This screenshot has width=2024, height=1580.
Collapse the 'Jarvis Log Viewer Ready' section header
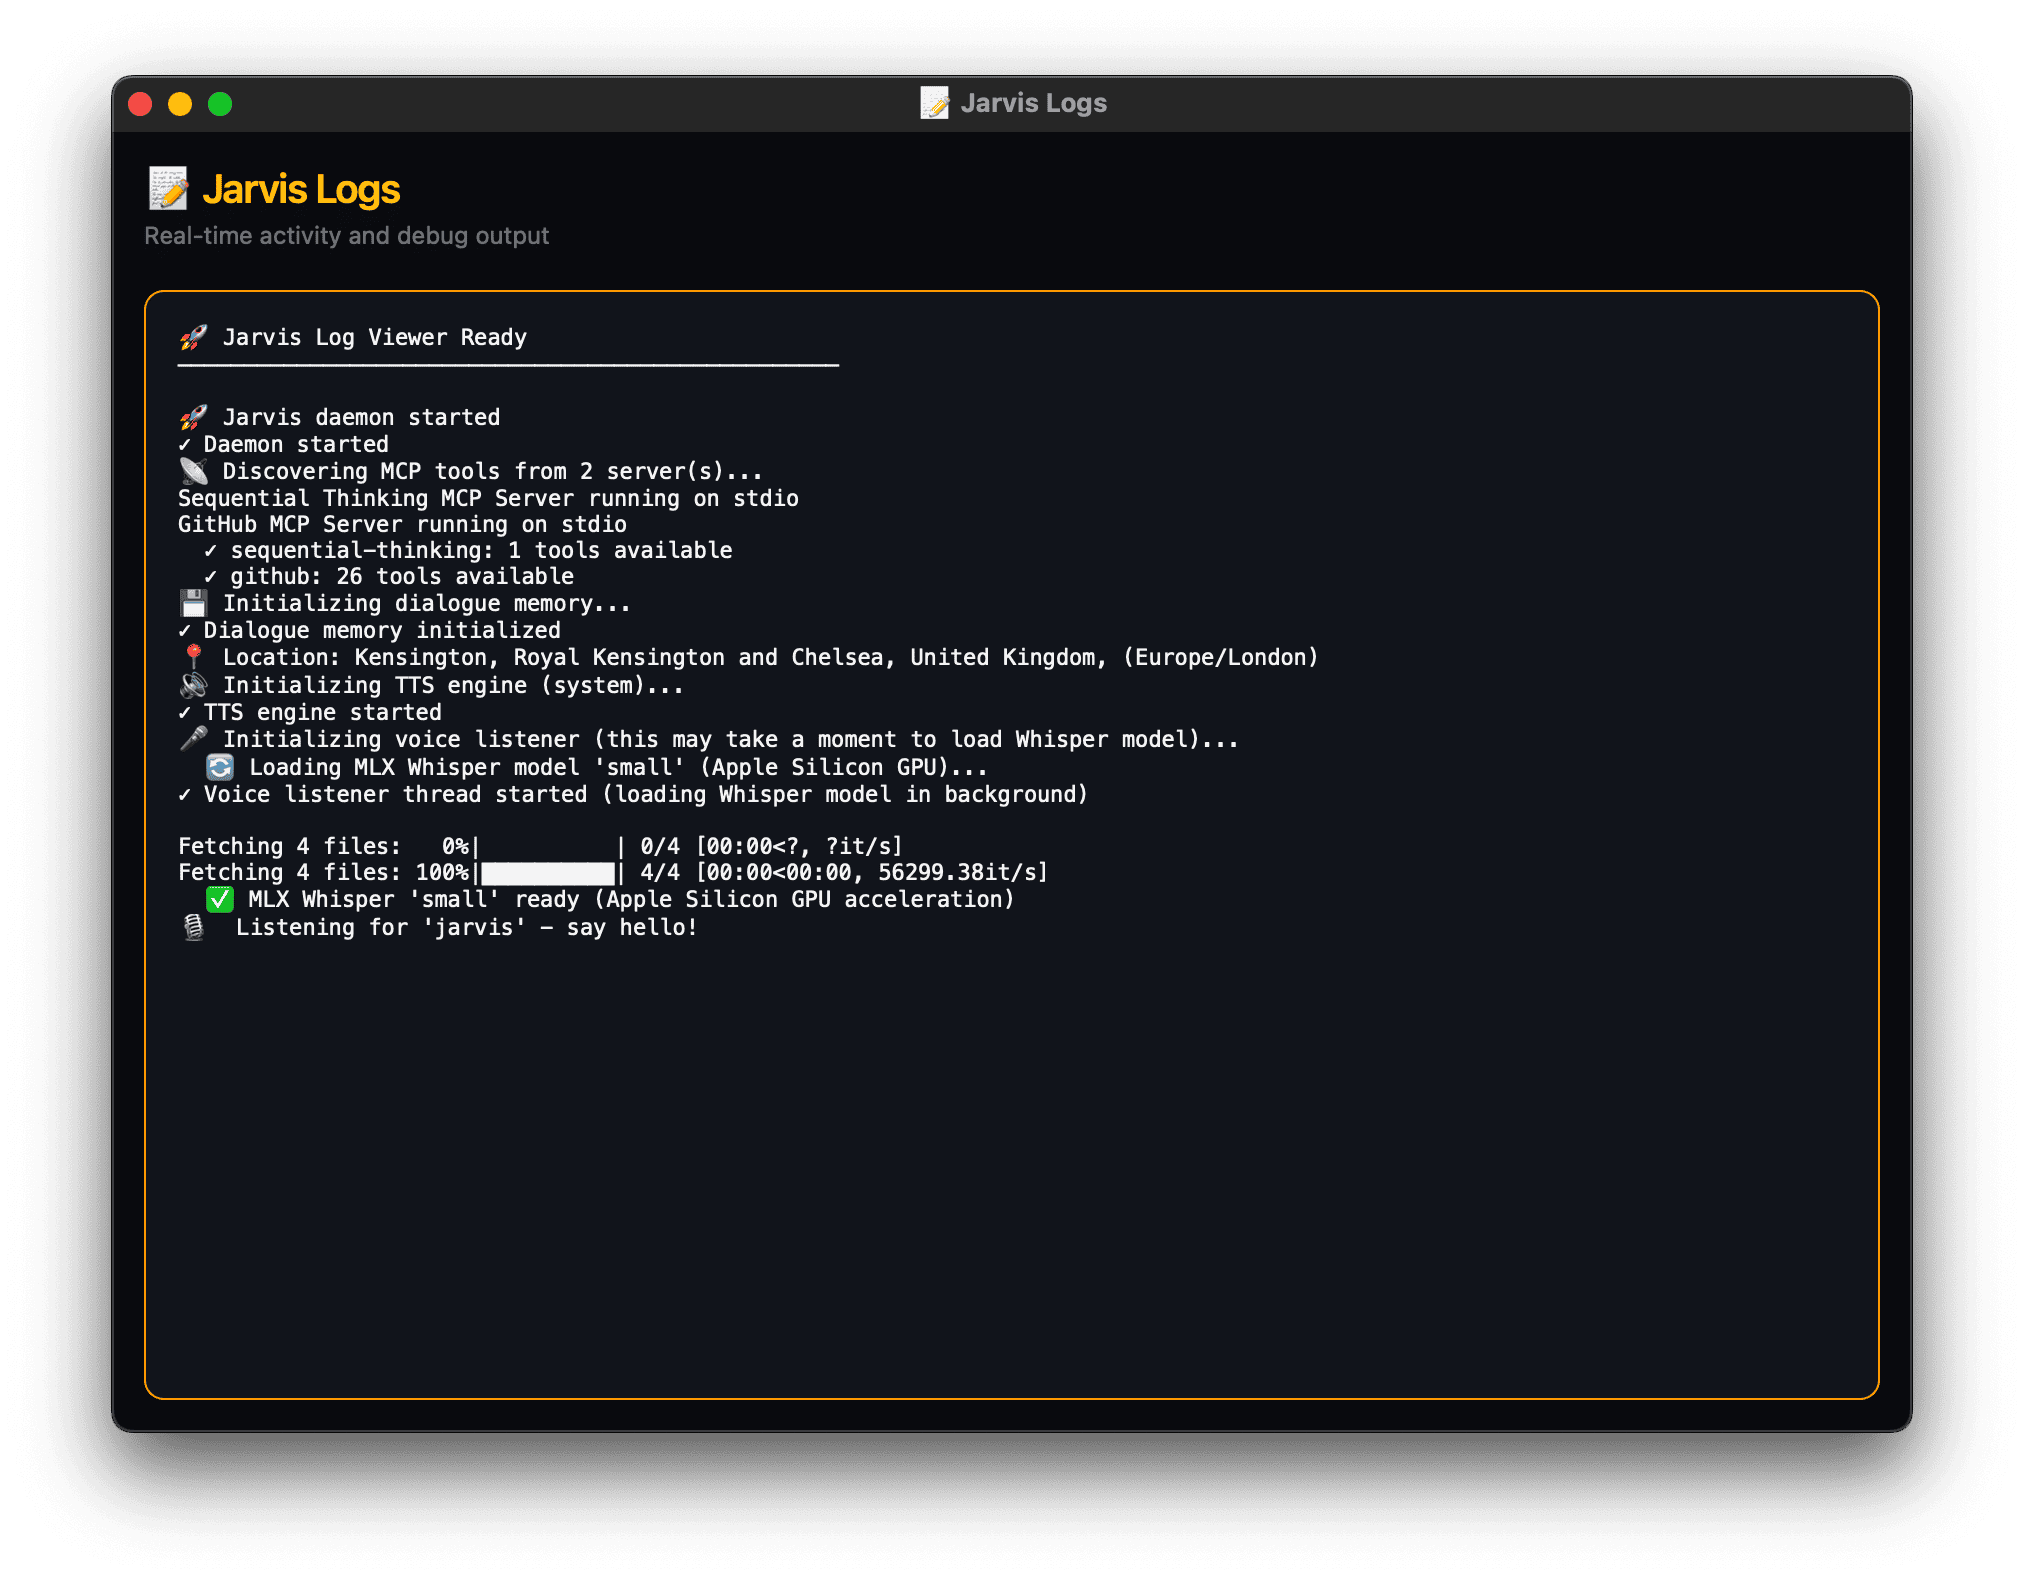click(x=376, y=337)
